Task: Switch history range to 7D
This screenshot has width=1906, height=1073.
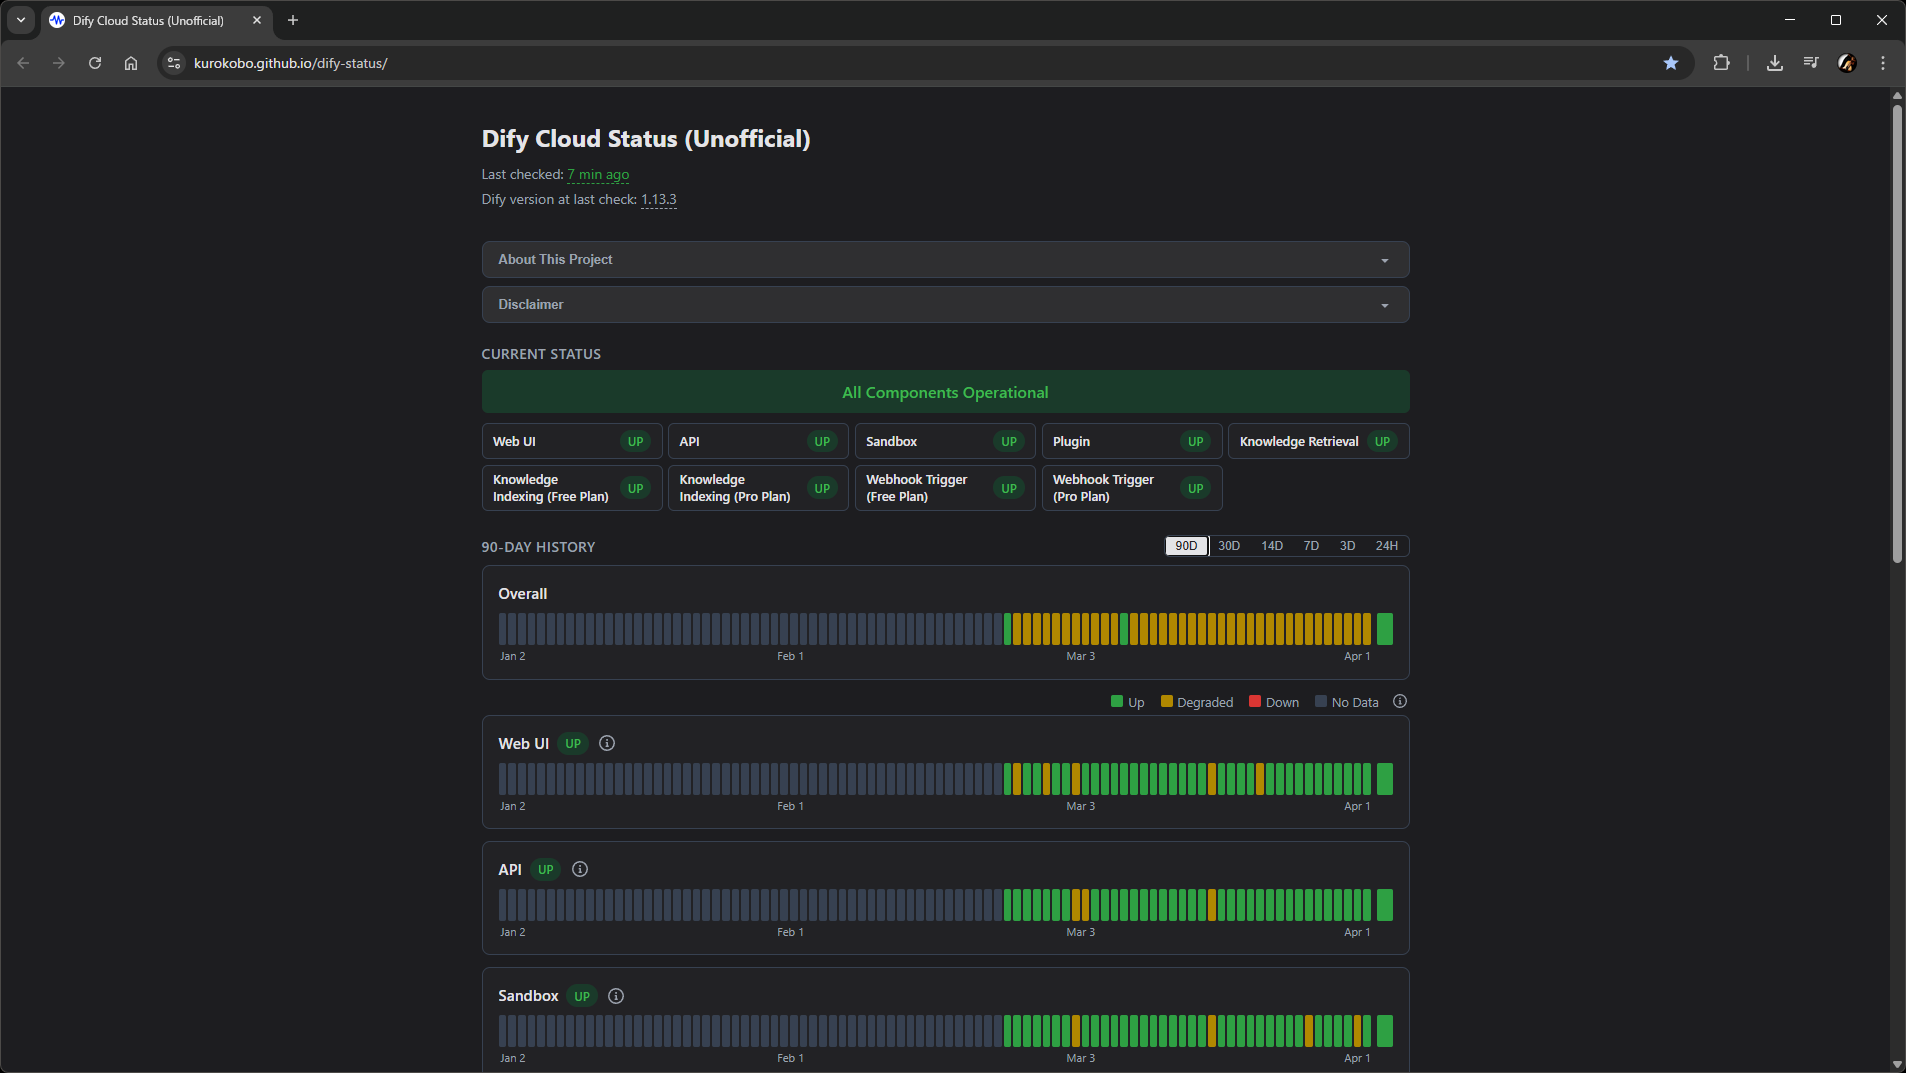Action: [1311, 546]
